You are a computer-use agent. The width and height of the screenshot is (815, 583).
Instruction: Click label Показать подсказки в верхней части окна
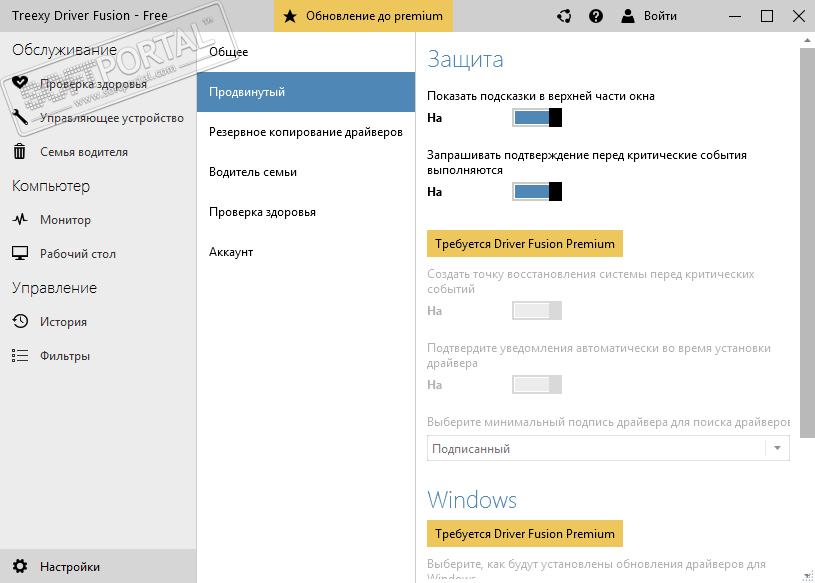coord(541,96)
